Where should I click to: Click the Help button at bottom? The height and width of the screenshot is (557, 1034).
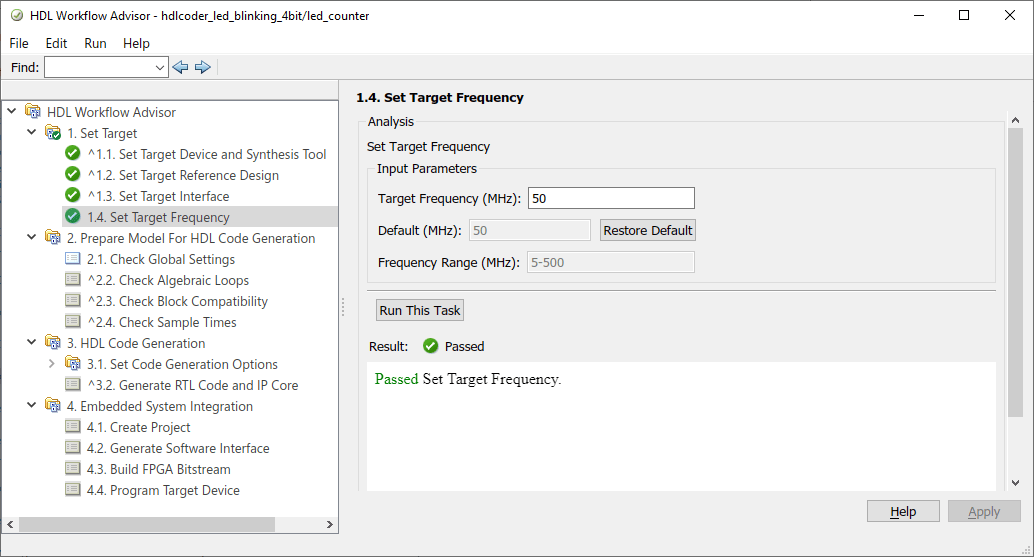tap(903, 512)
